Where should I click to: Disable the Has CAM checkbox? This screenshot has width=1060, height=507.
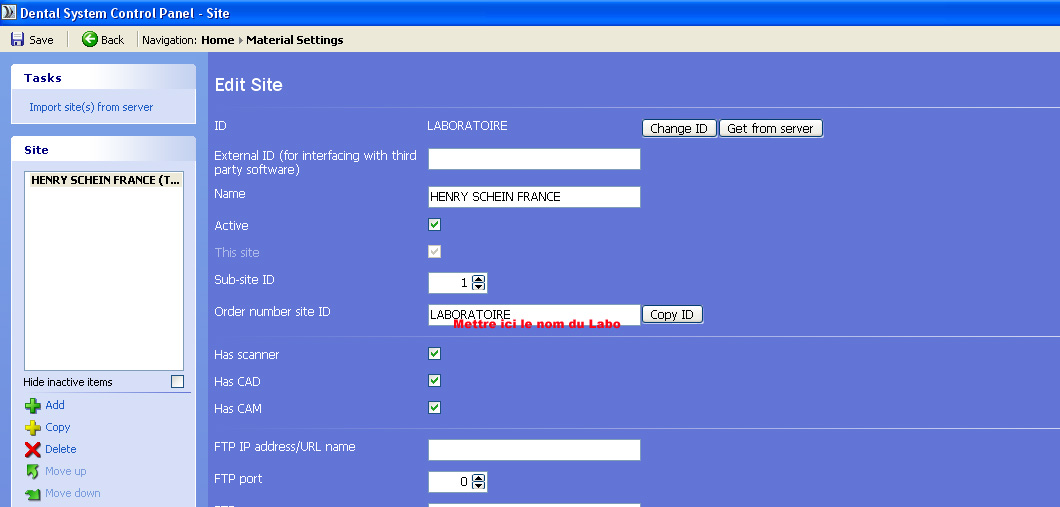point(434,408)
